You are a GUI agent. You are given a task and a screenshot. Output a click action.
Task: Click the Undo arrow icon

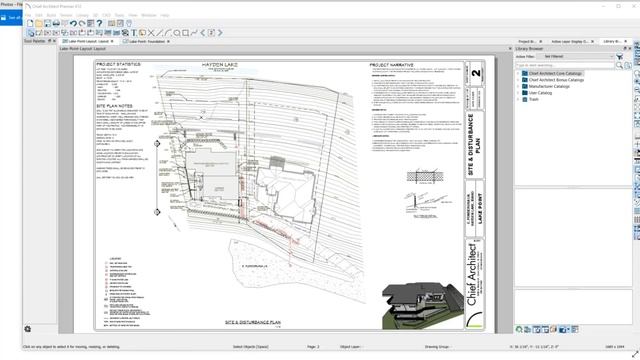coord(73,24)
